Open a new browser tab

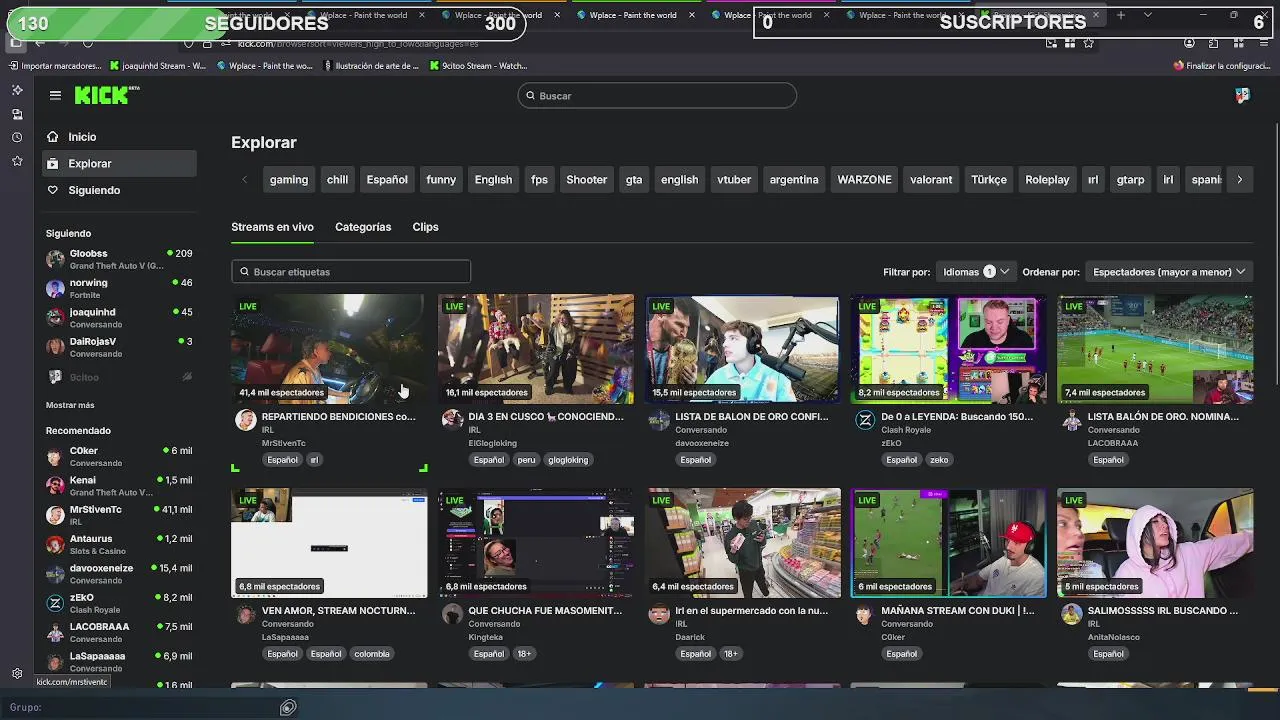[1120, 15]
